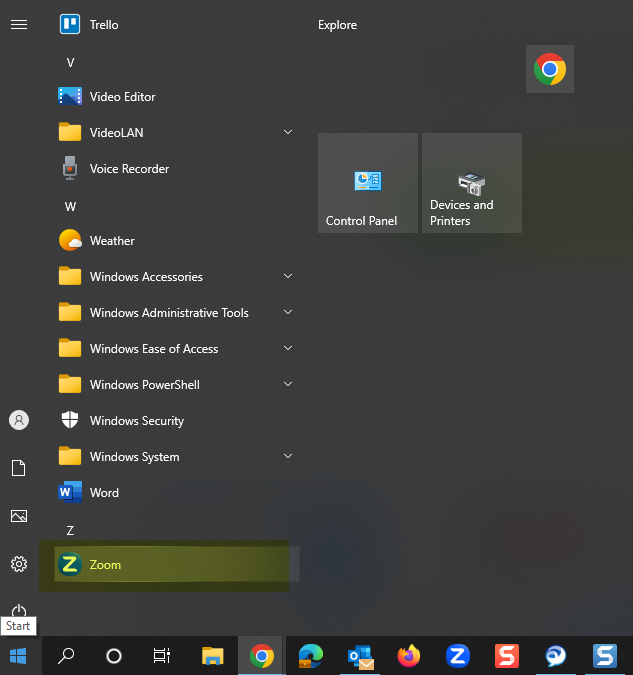Launch Zoom from the app list
The height and width of the screenshot is (675, 633).
[x=177, y=564]
